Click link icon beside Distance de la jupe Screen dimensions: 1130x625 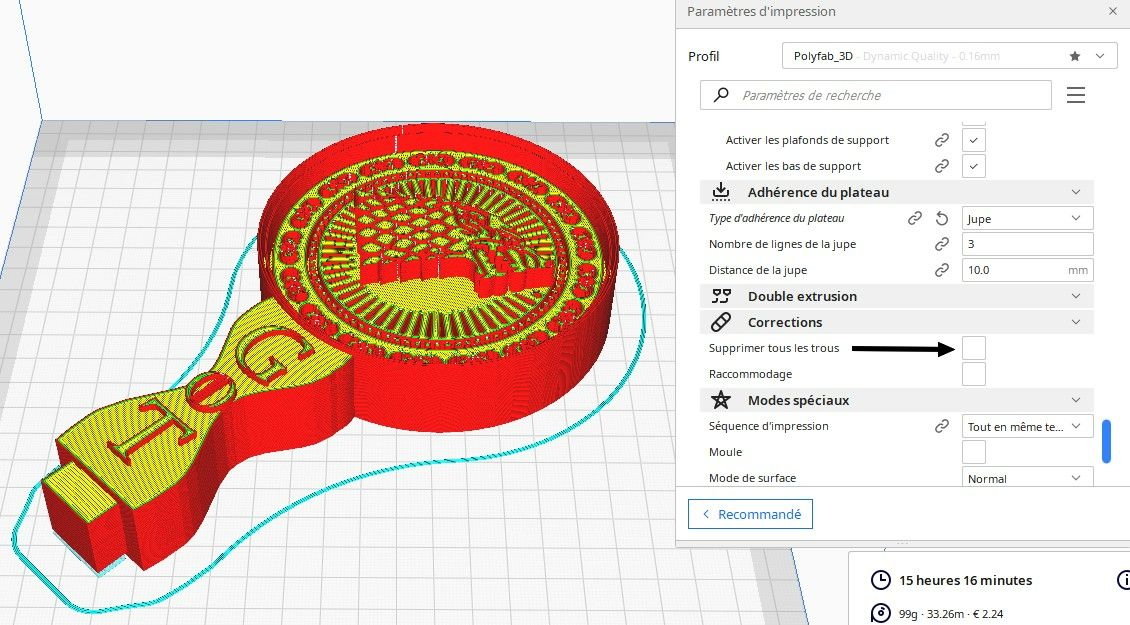pos(941,270)
